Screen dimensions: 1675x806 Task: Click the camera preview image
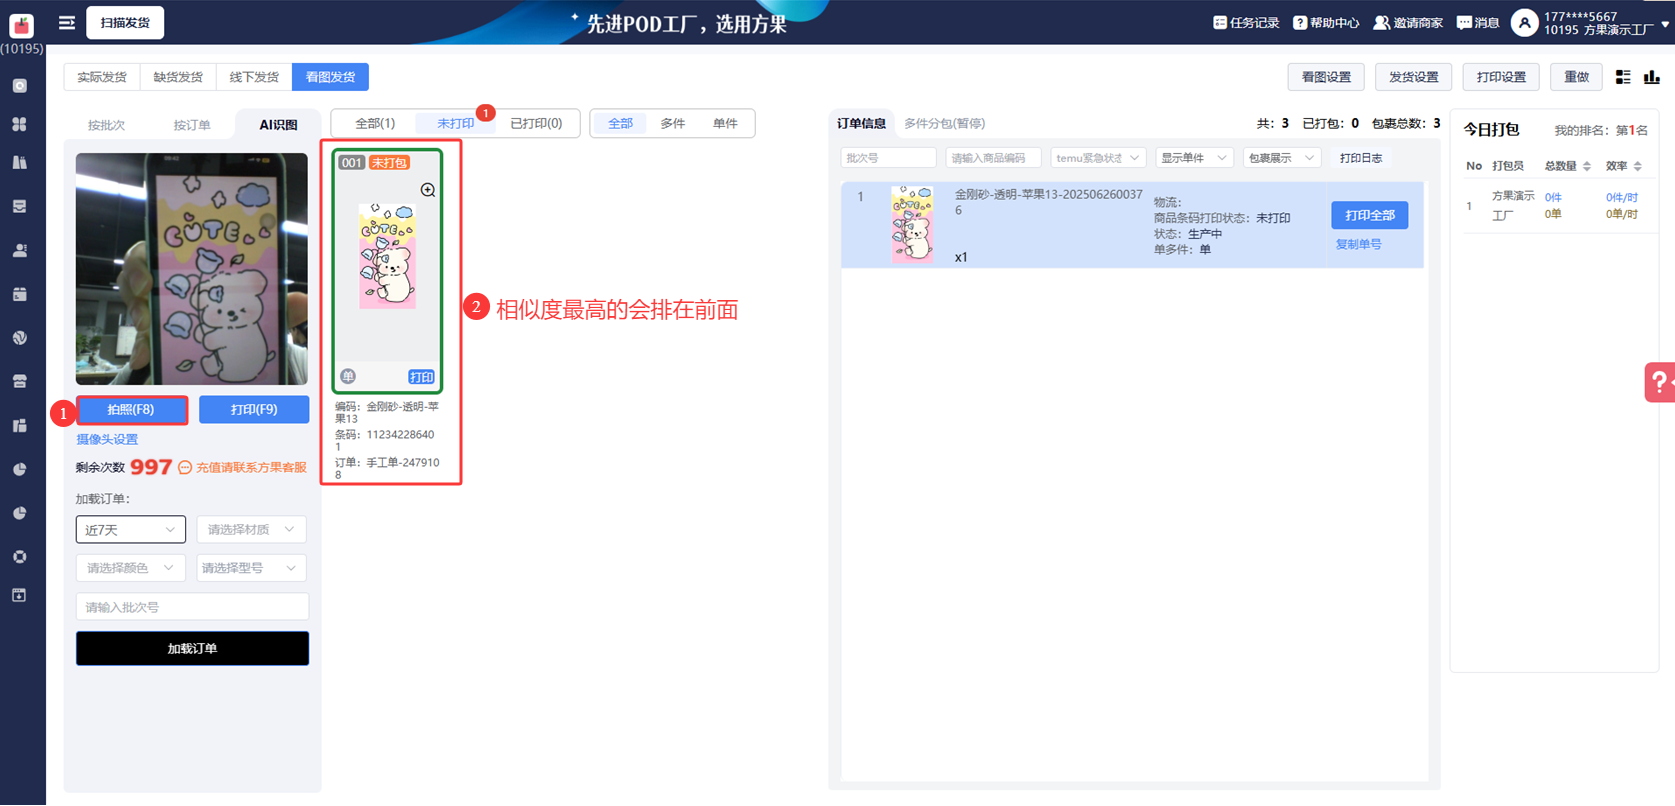tap(192, 269)
